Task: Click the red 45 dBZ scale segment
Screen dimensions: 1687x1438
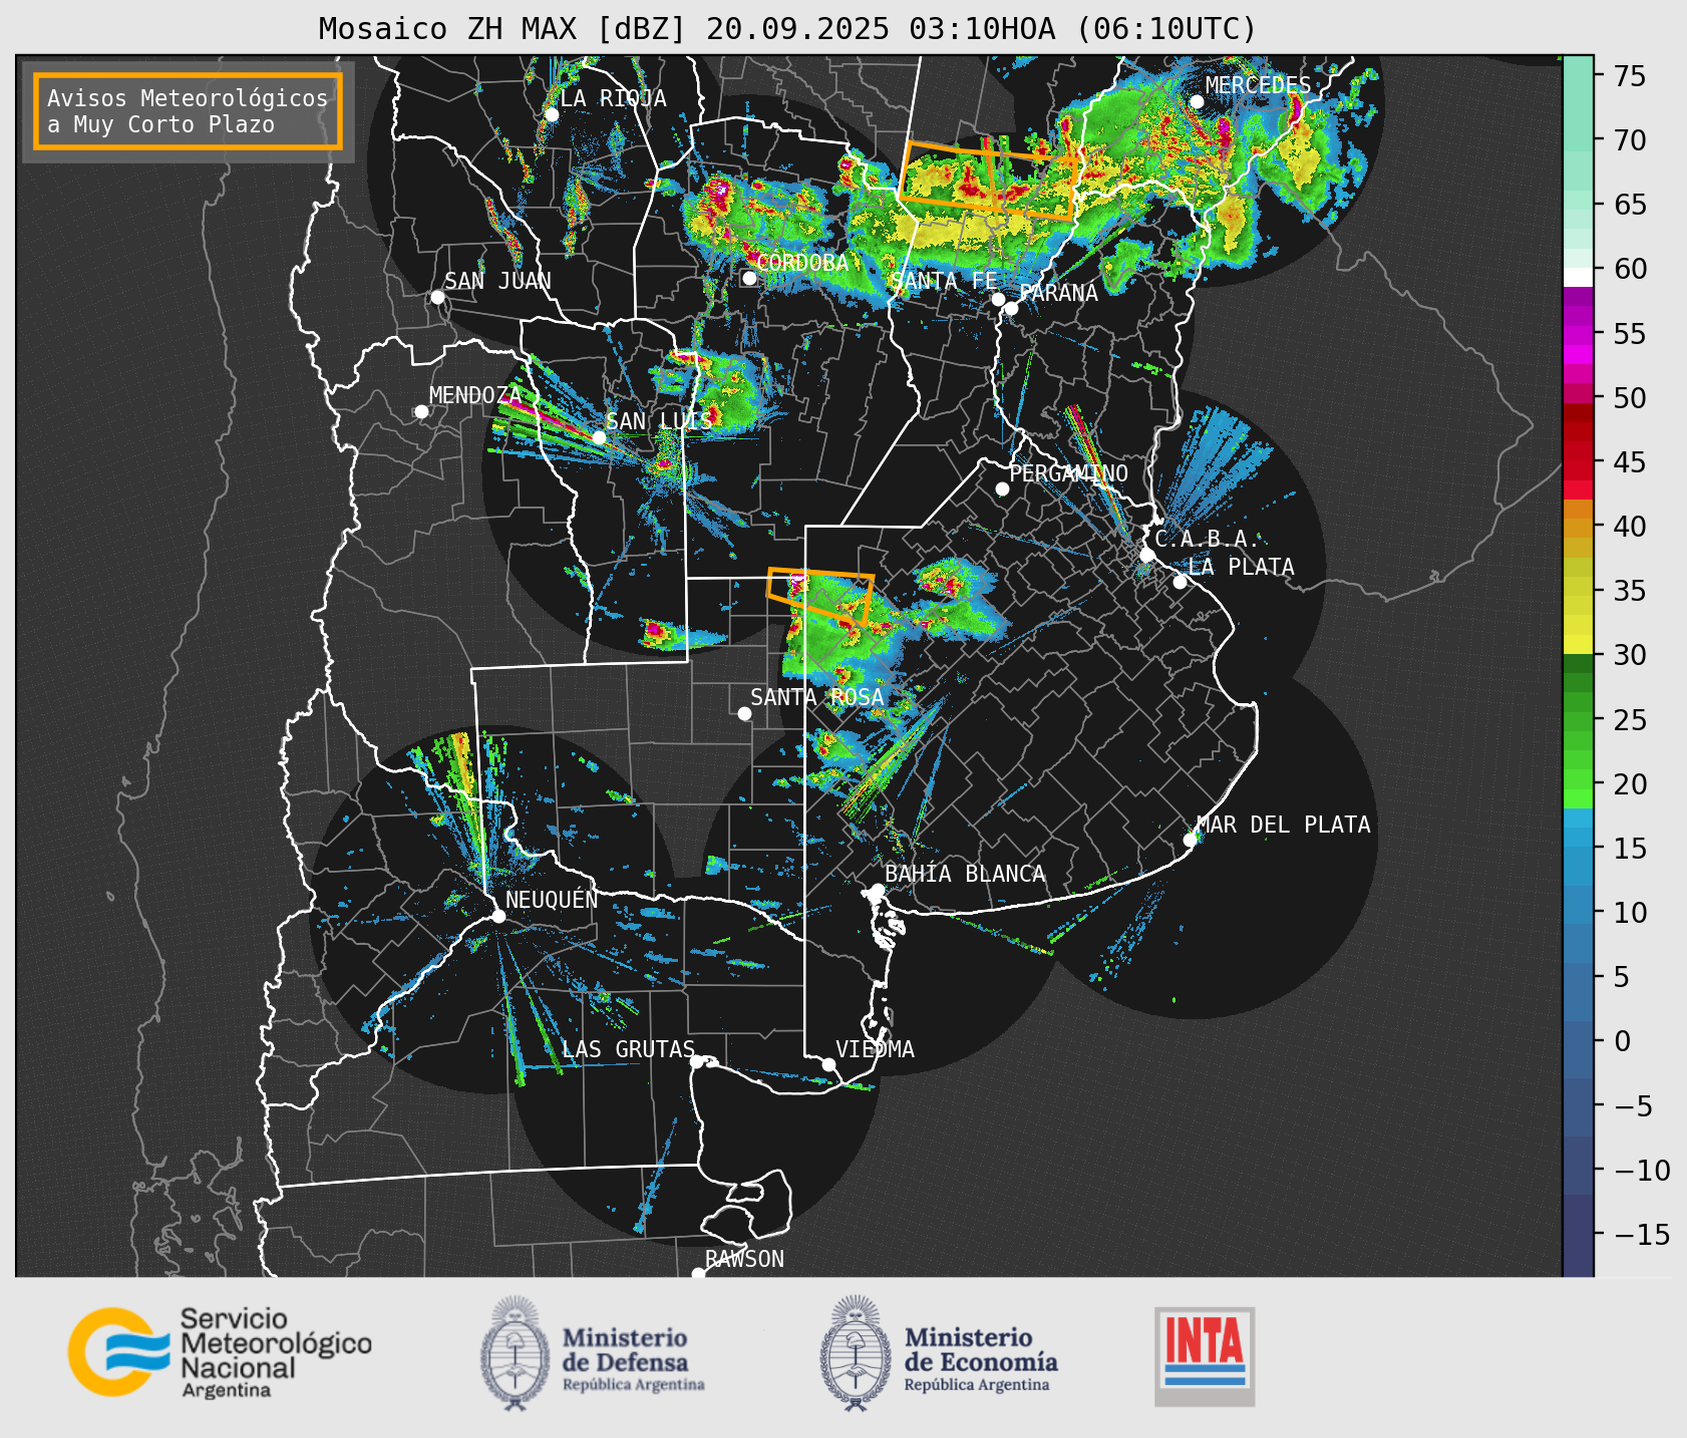Action: 1578,462
